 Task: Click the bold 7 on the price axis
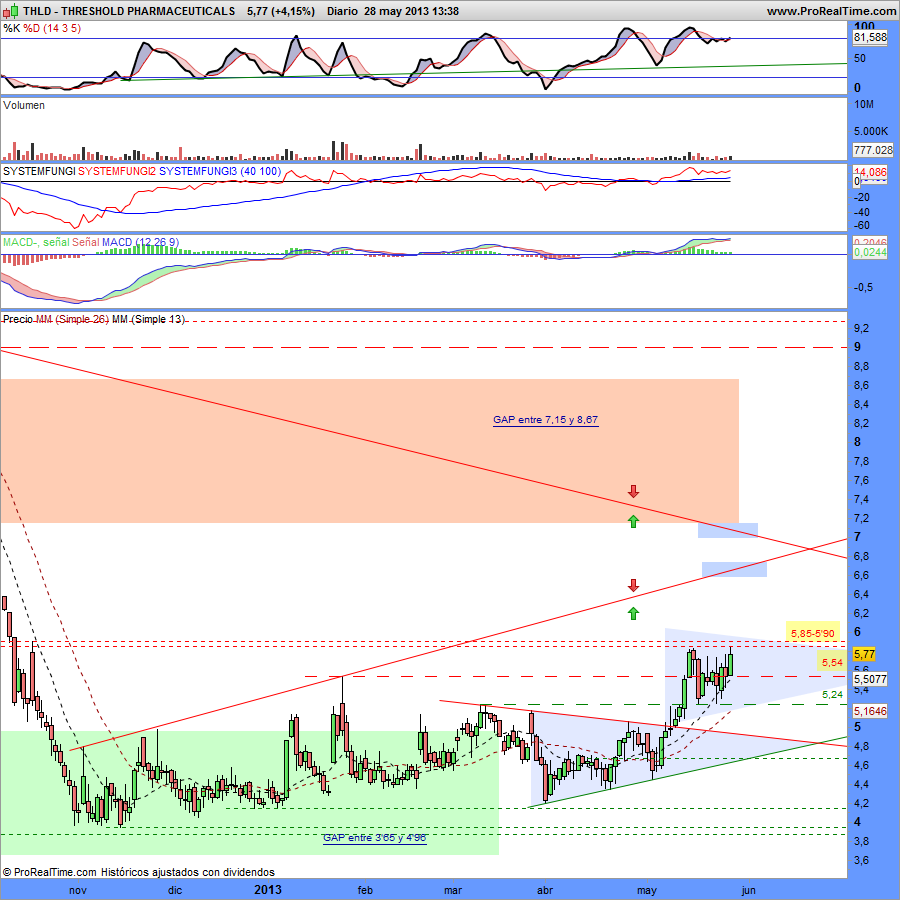point(858,537)
